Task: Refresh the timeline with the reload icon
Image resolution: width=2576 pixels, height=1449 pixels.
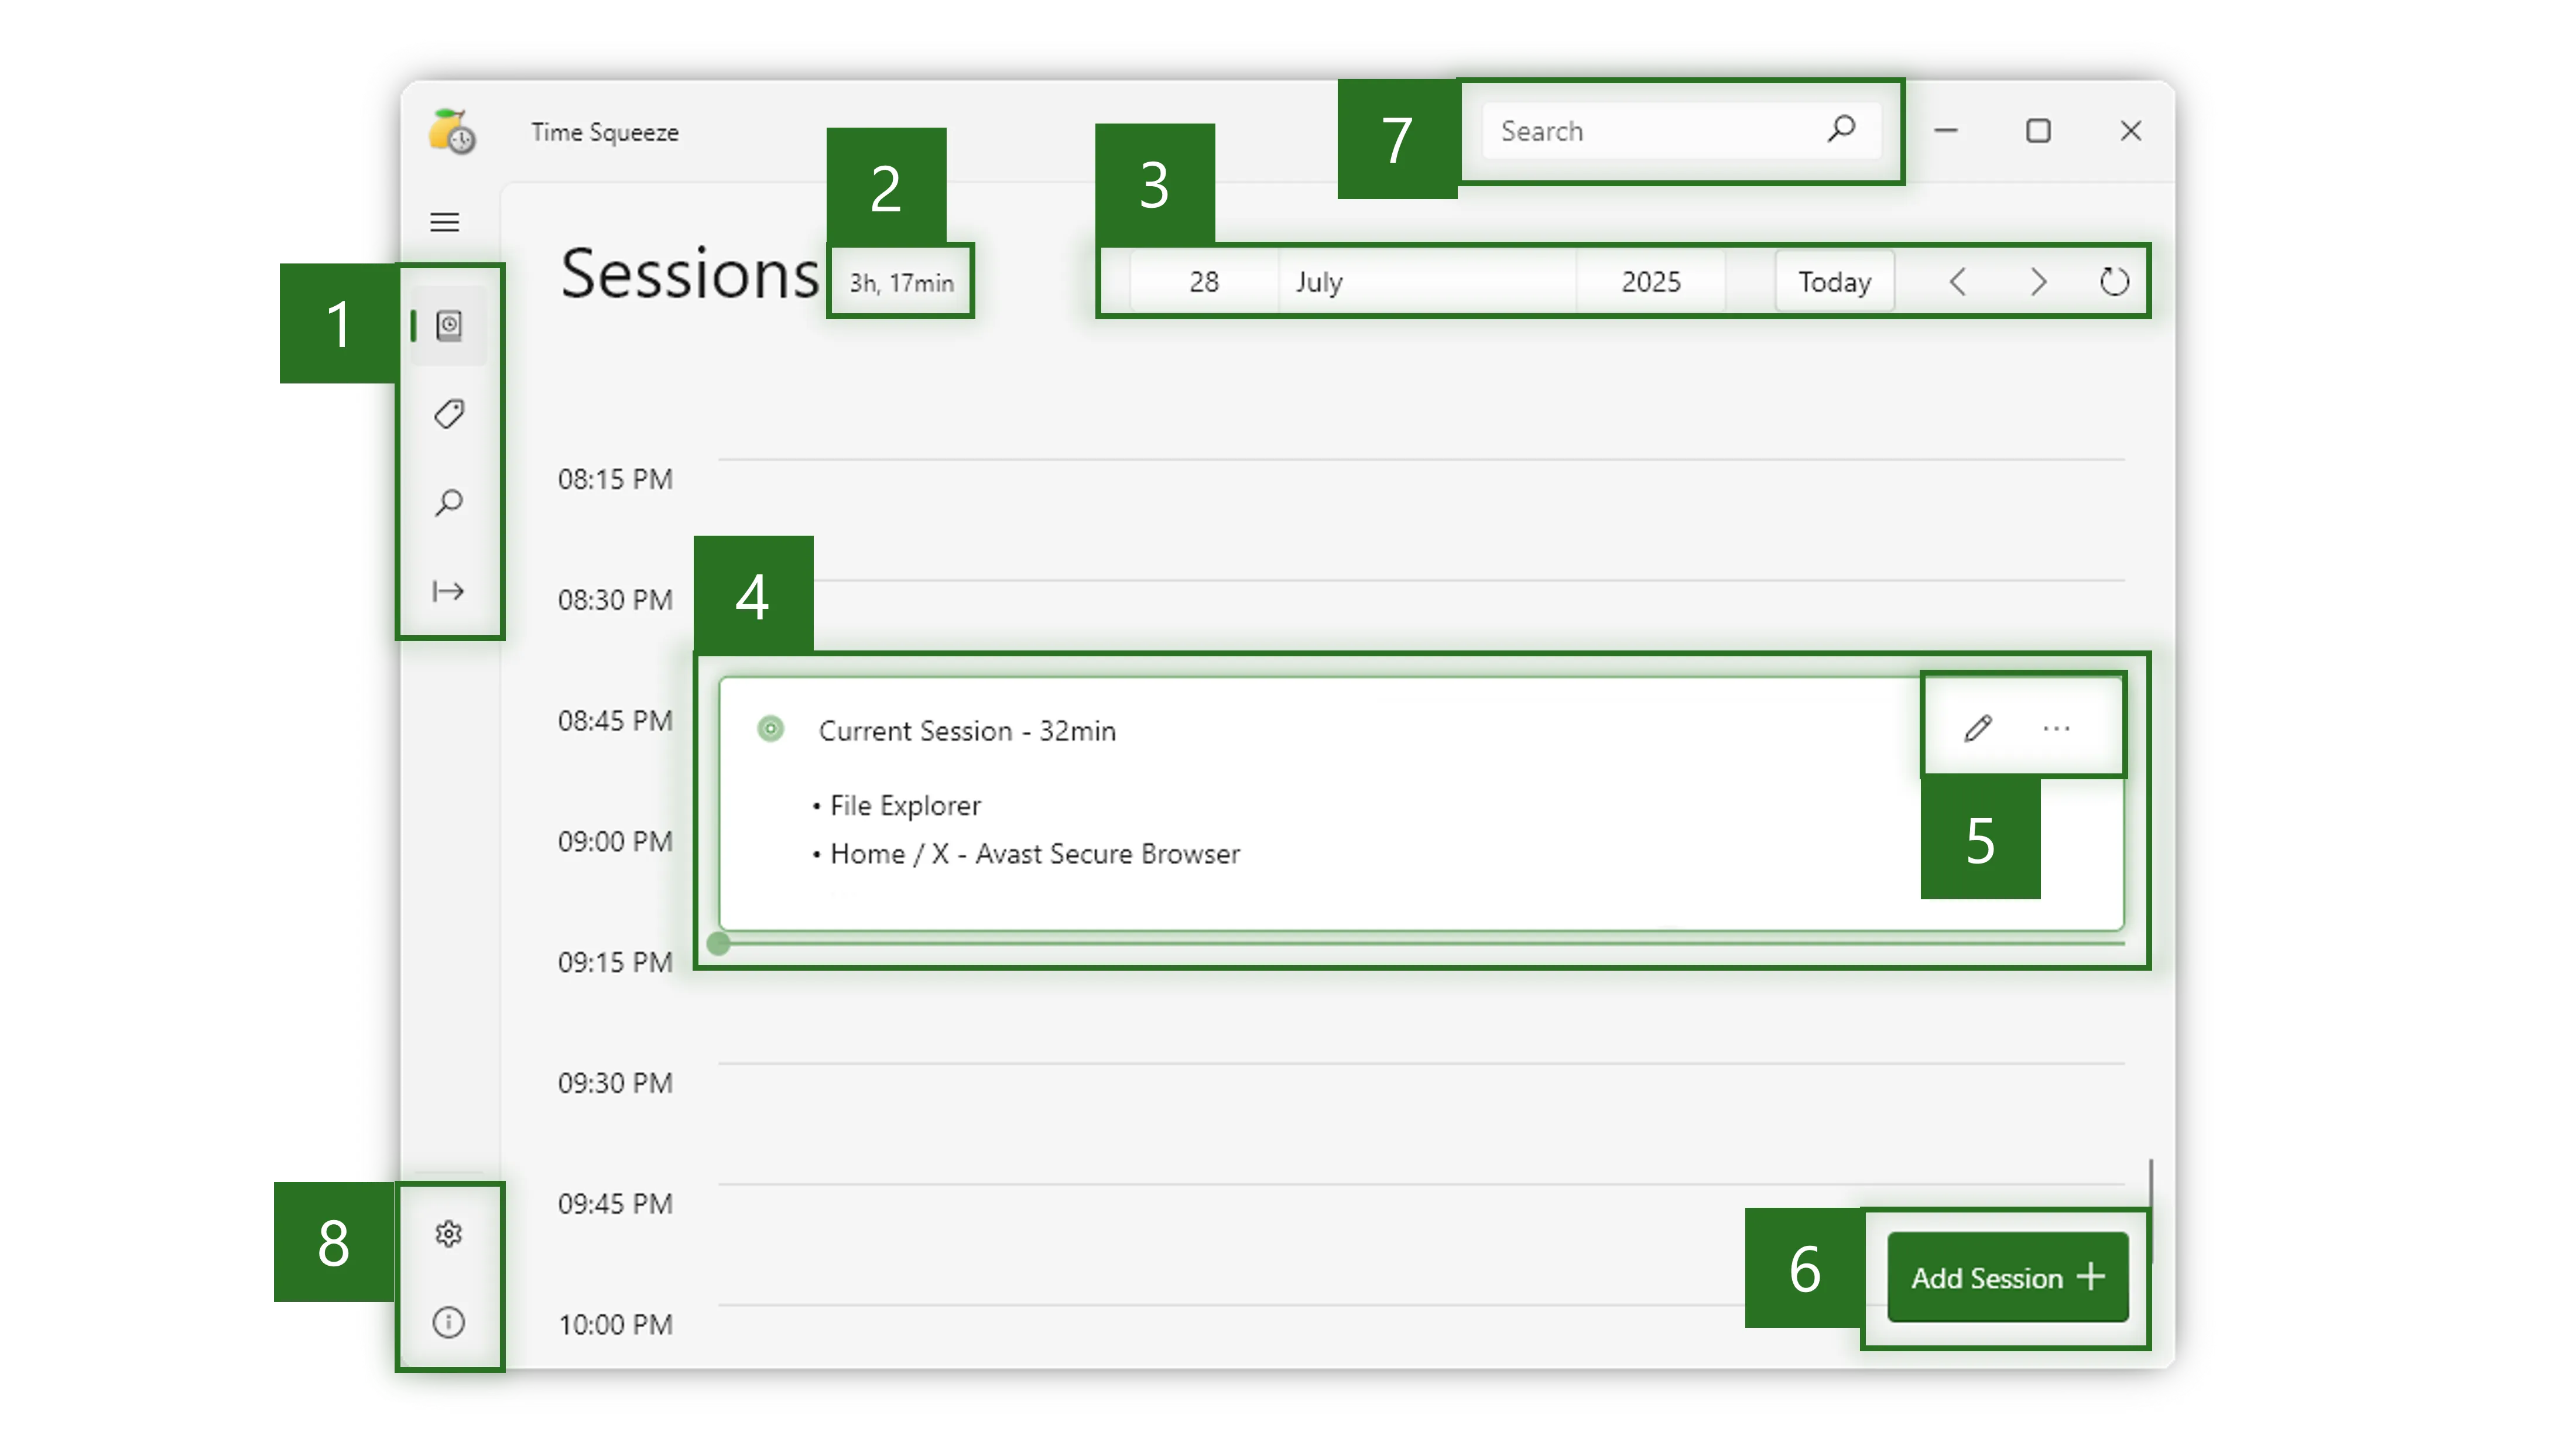Action: pyautogui.click(x=2114, y=281)
